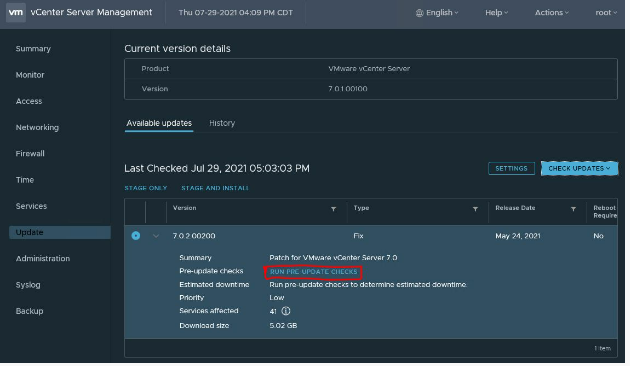The image size is (630, 366).
Task: Open the Administration page
Action: (x=43, y=259)
